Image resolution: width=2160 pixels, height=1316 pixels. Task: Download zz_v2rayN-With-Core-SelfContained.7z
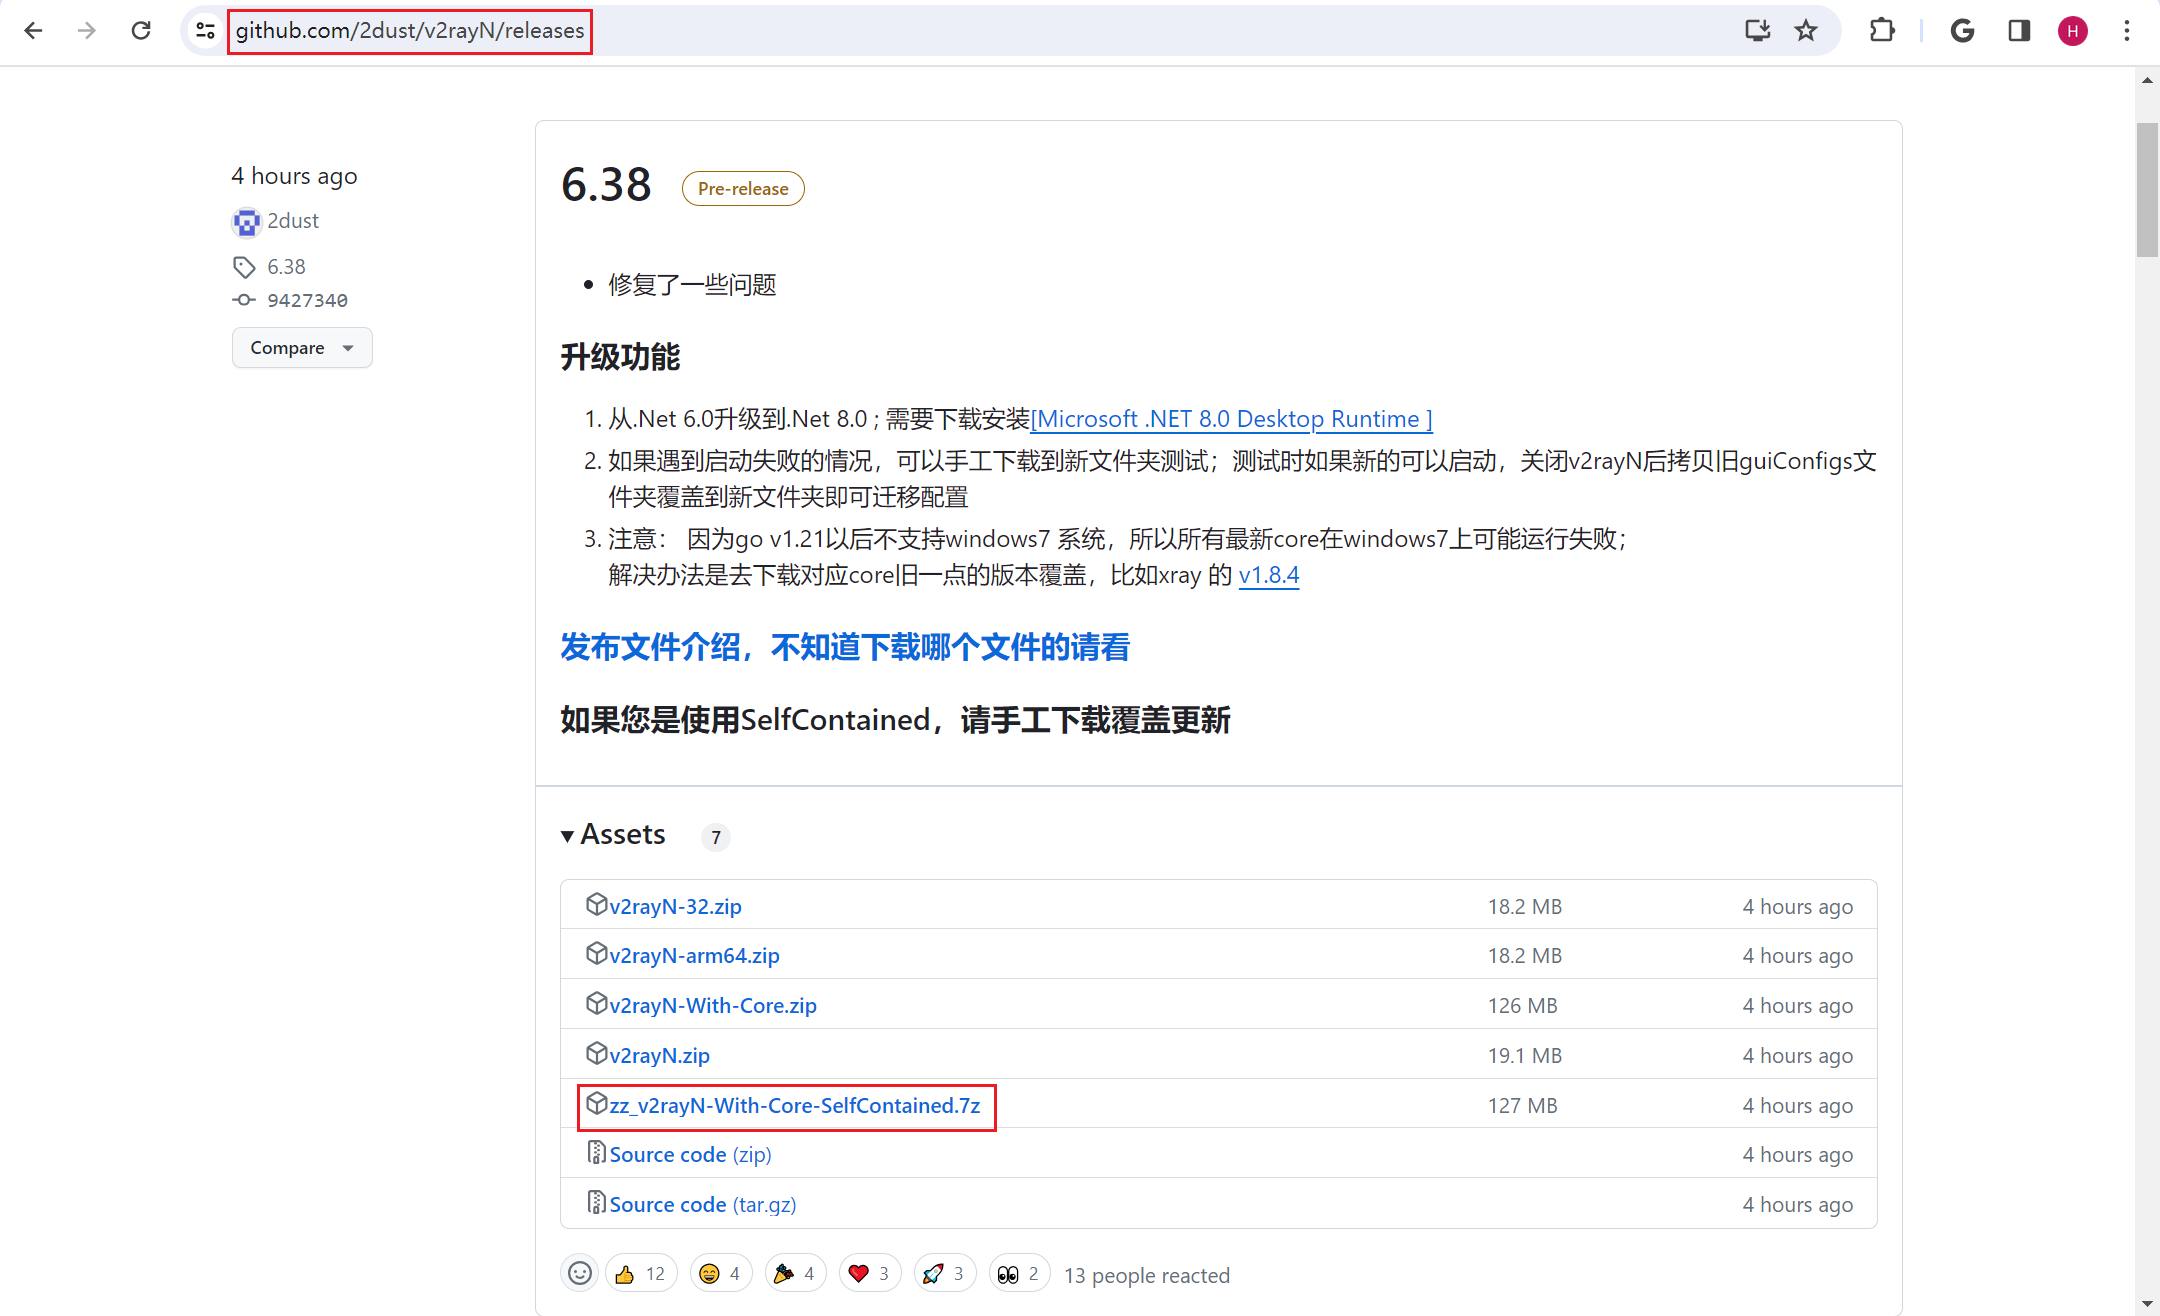pyautogui.click(x=794, y=1105)
